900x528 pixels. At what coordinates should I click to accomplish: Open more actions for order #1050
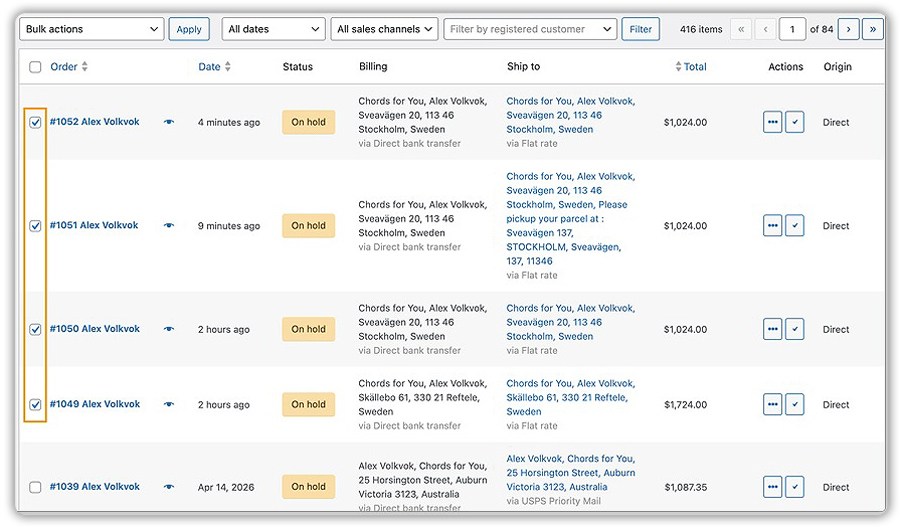[x=773, y=329]
